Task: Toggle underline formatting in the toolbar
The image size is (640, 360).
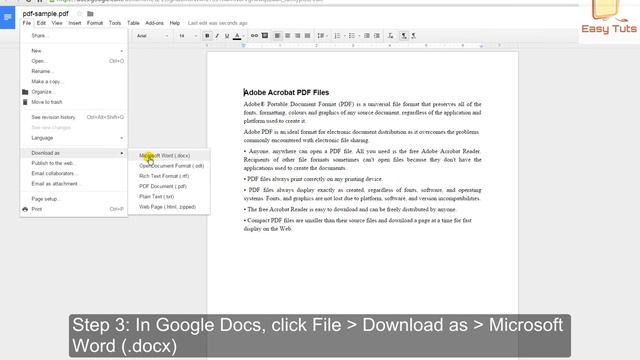Action: pos(227,36)
